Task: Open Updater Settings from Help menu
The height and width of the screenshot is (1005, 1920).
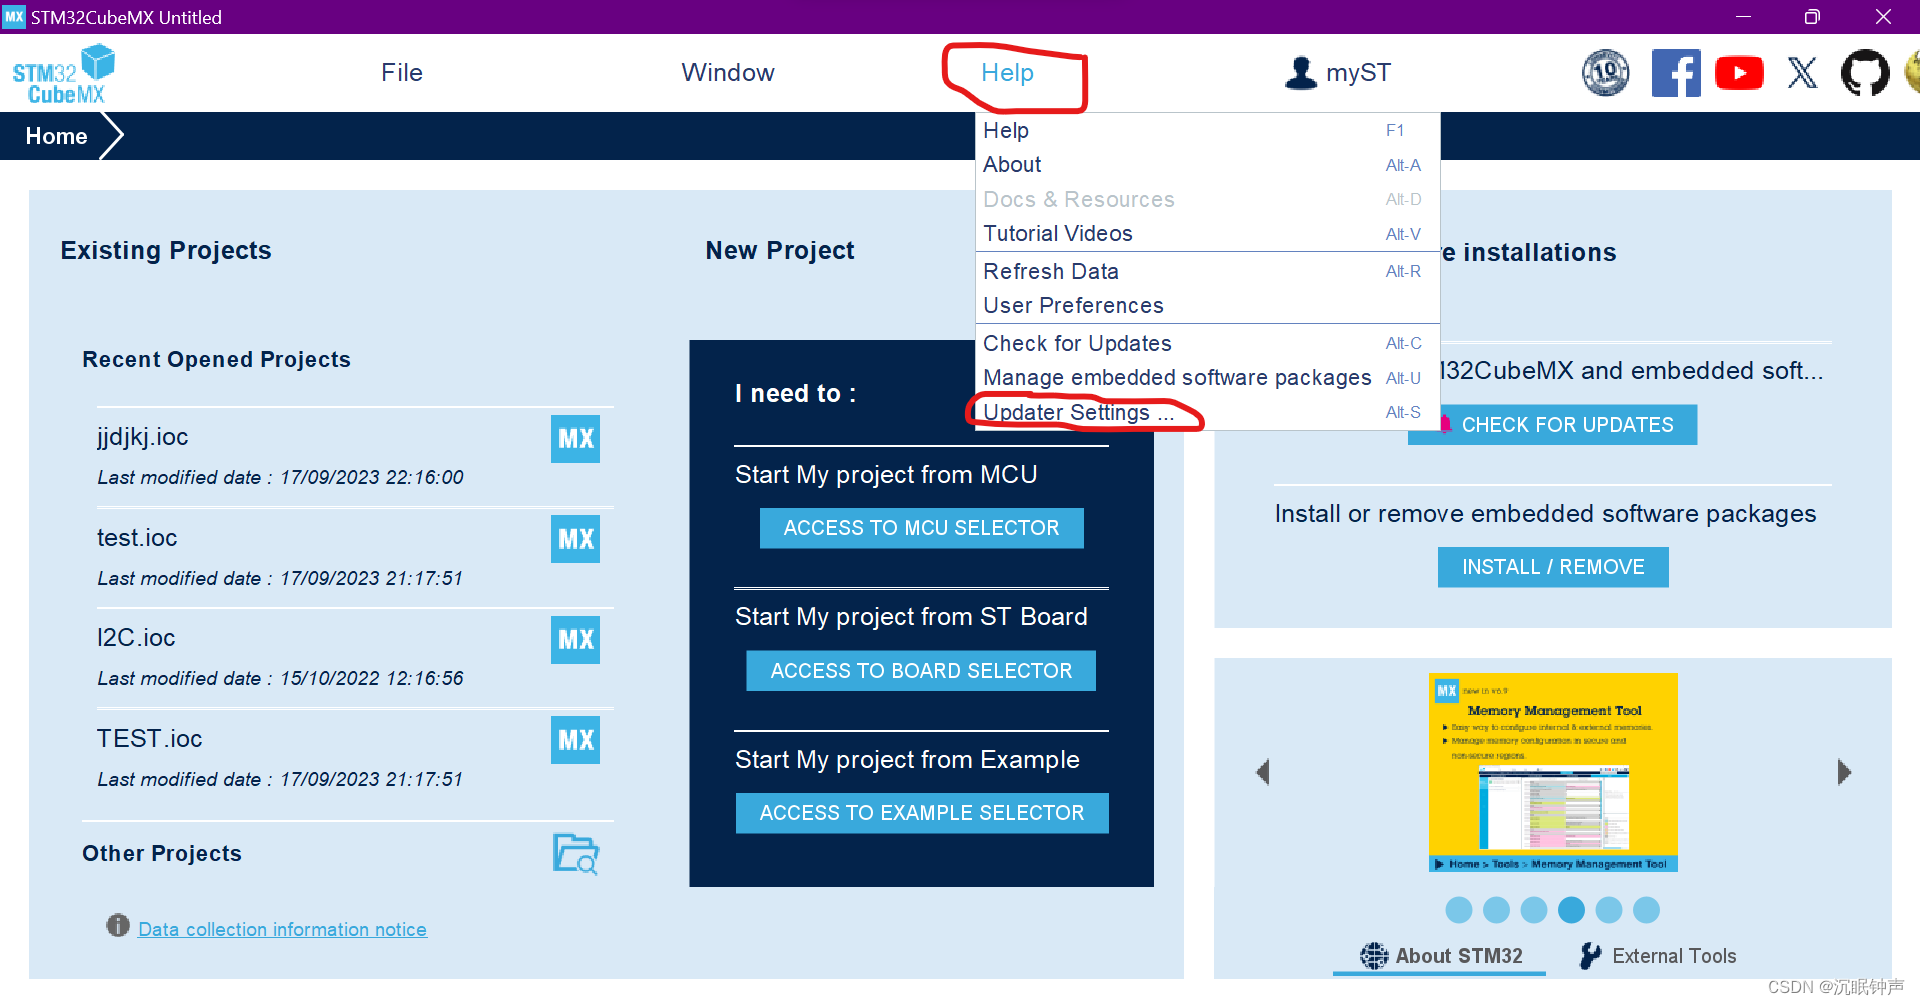Action: 1207,413
